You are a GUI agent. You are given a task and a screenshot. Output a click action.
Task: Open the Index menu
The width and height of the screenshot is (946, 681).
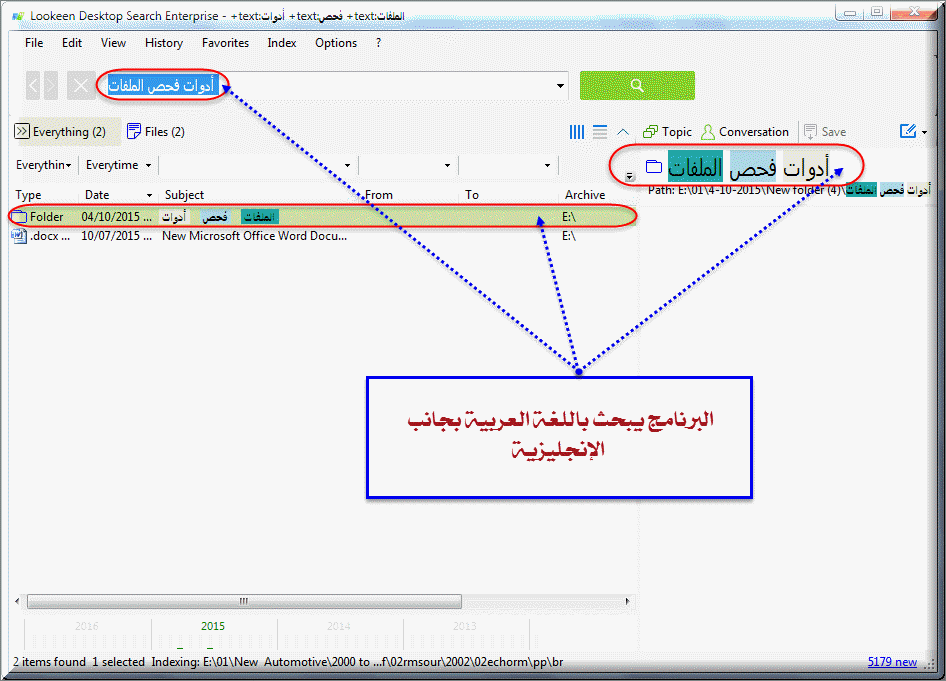pos(282,43)
